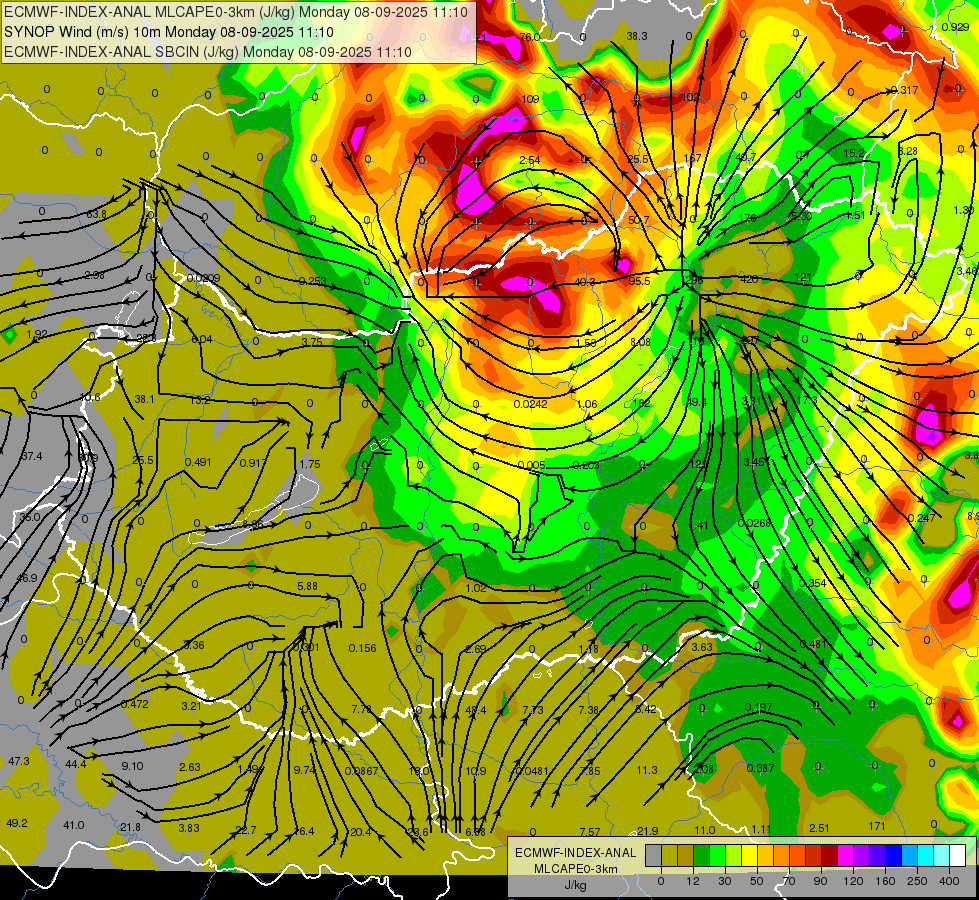Select the dark green legend swatch
979x900 pixels.
tap(701, 855)
